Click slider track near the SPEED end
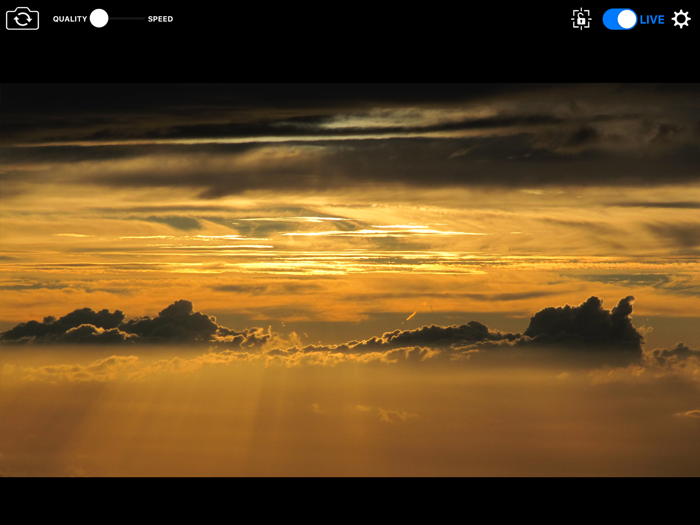The height and width of the screenshot is (525, 700). tap(139, 19)
